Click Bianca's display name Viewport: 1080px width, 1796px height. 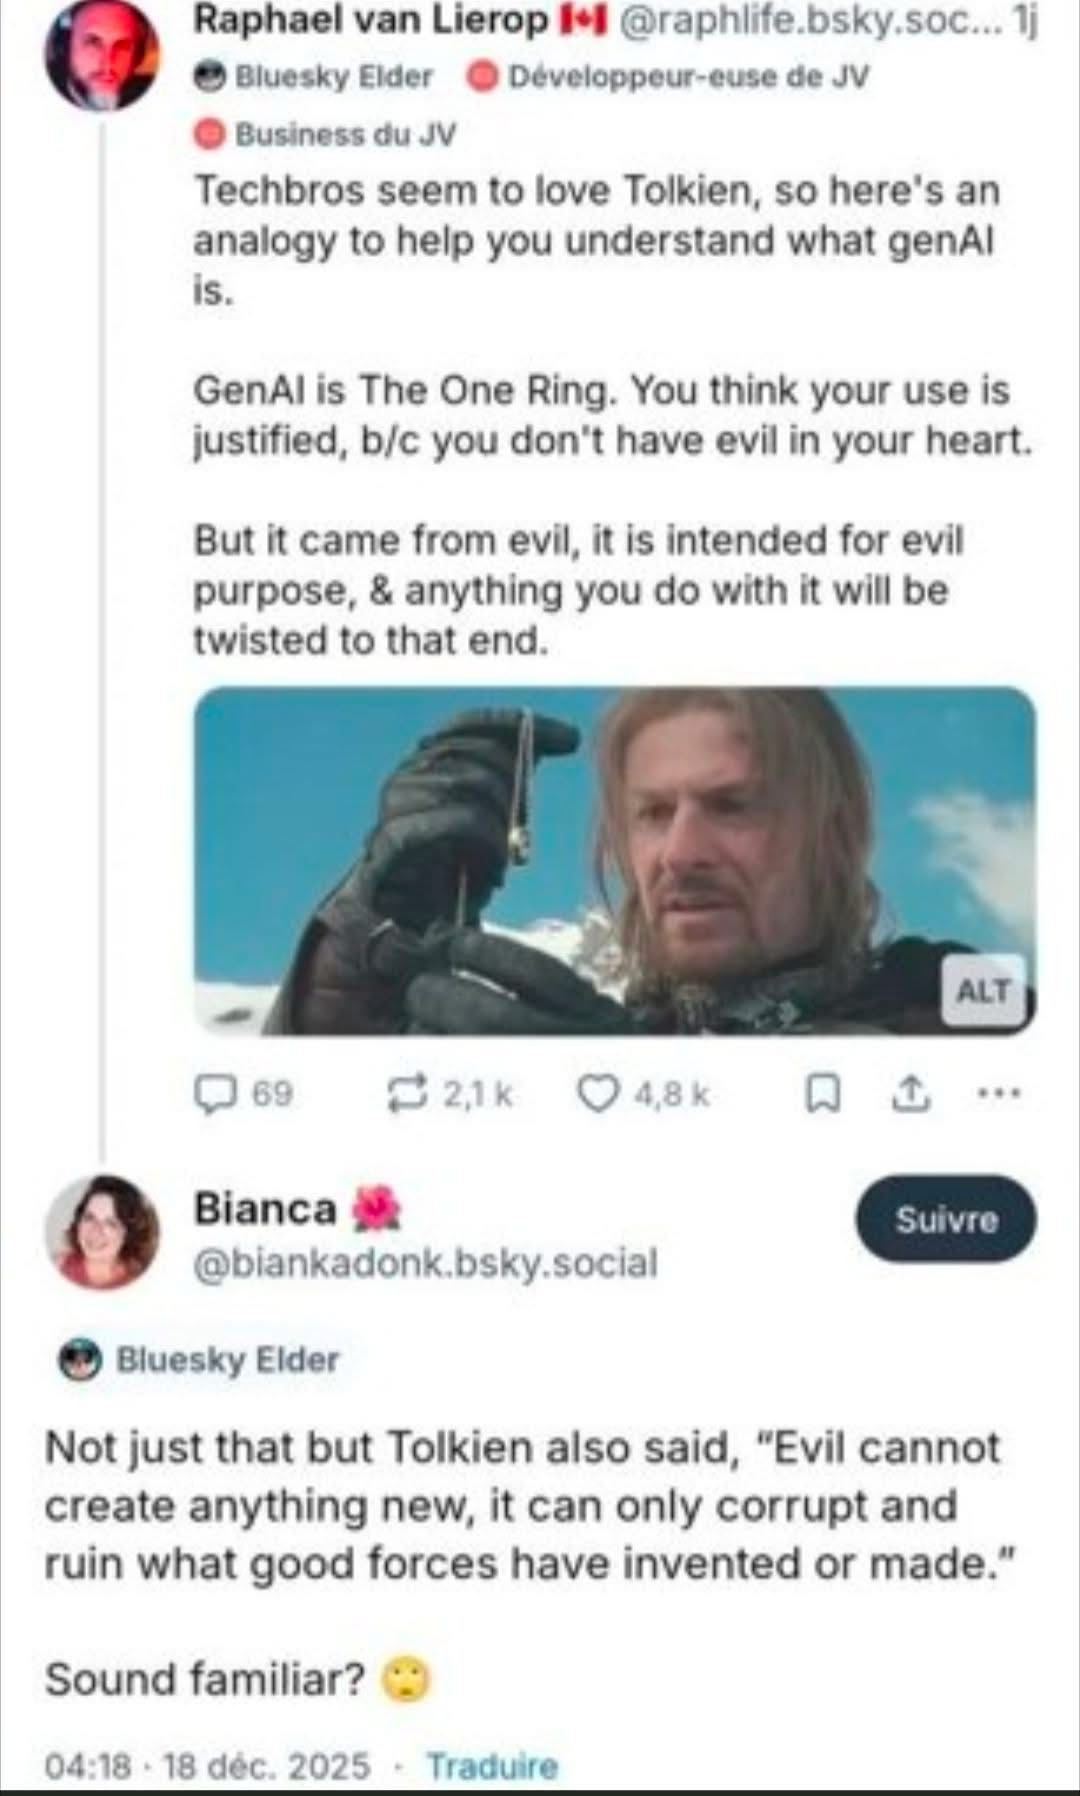(x=264, y=1208)
